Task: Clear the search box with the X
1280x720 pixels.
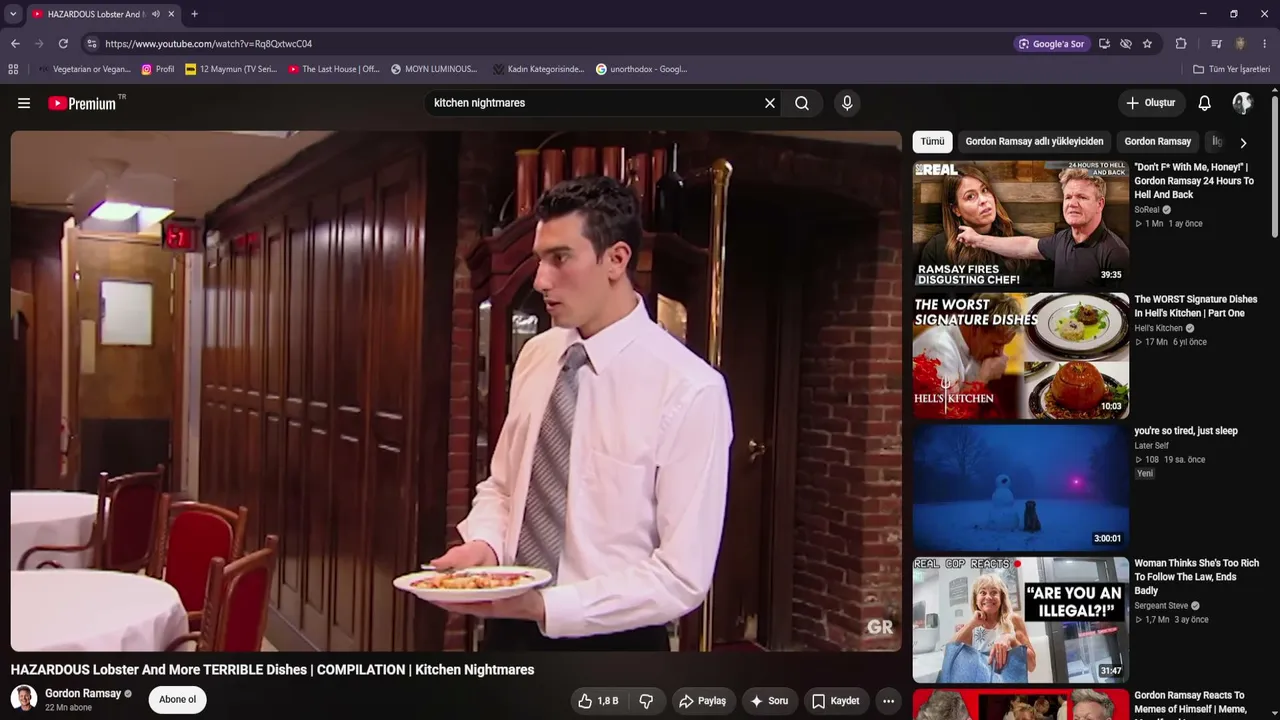Action: [x=770, y=103]
